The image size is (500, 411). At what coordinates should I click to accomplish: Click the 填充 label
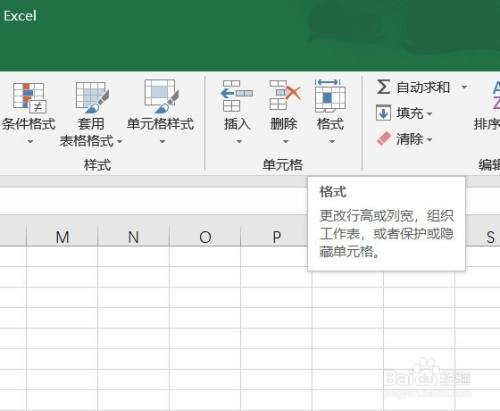pos(410,113)
